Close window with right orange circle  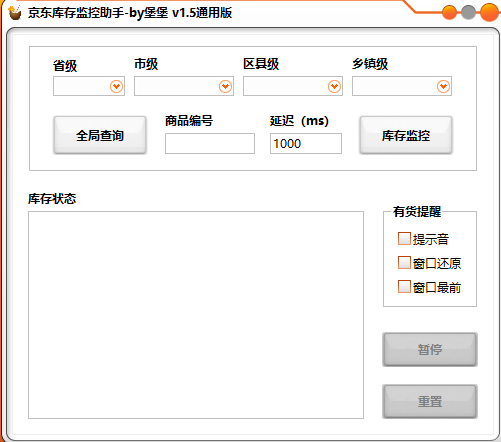489,12
